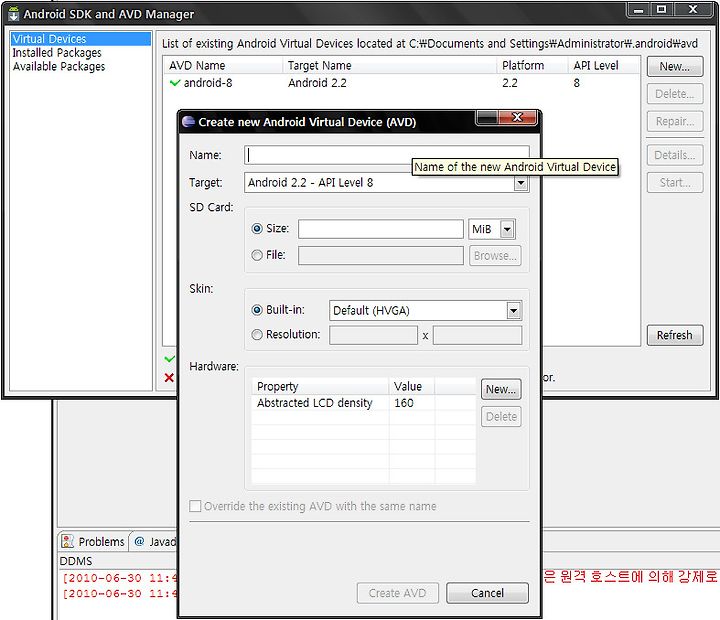Image resolution: width=720 pixels, height=620 pixels.
Task: Open the MiB size unit dropdown
Action: click(507, 229)
